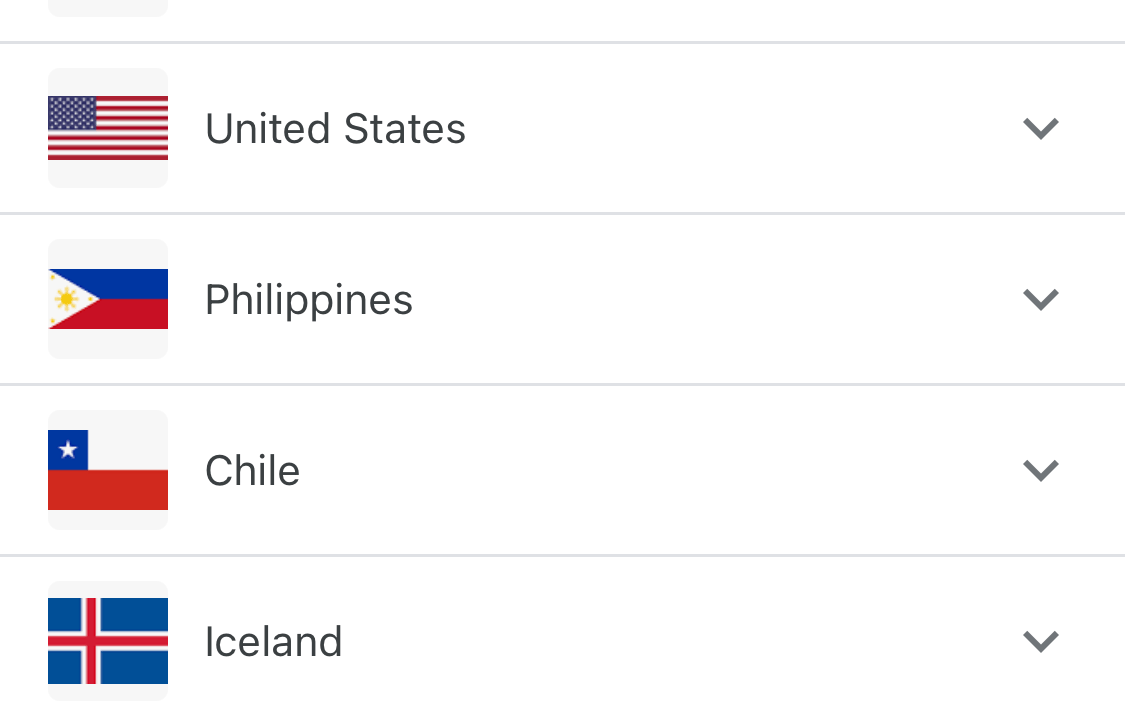Viewport: 1125px width, 722px height.
Task: Click the red cross on Iceland's flag
Action: [x=91, y=641]
